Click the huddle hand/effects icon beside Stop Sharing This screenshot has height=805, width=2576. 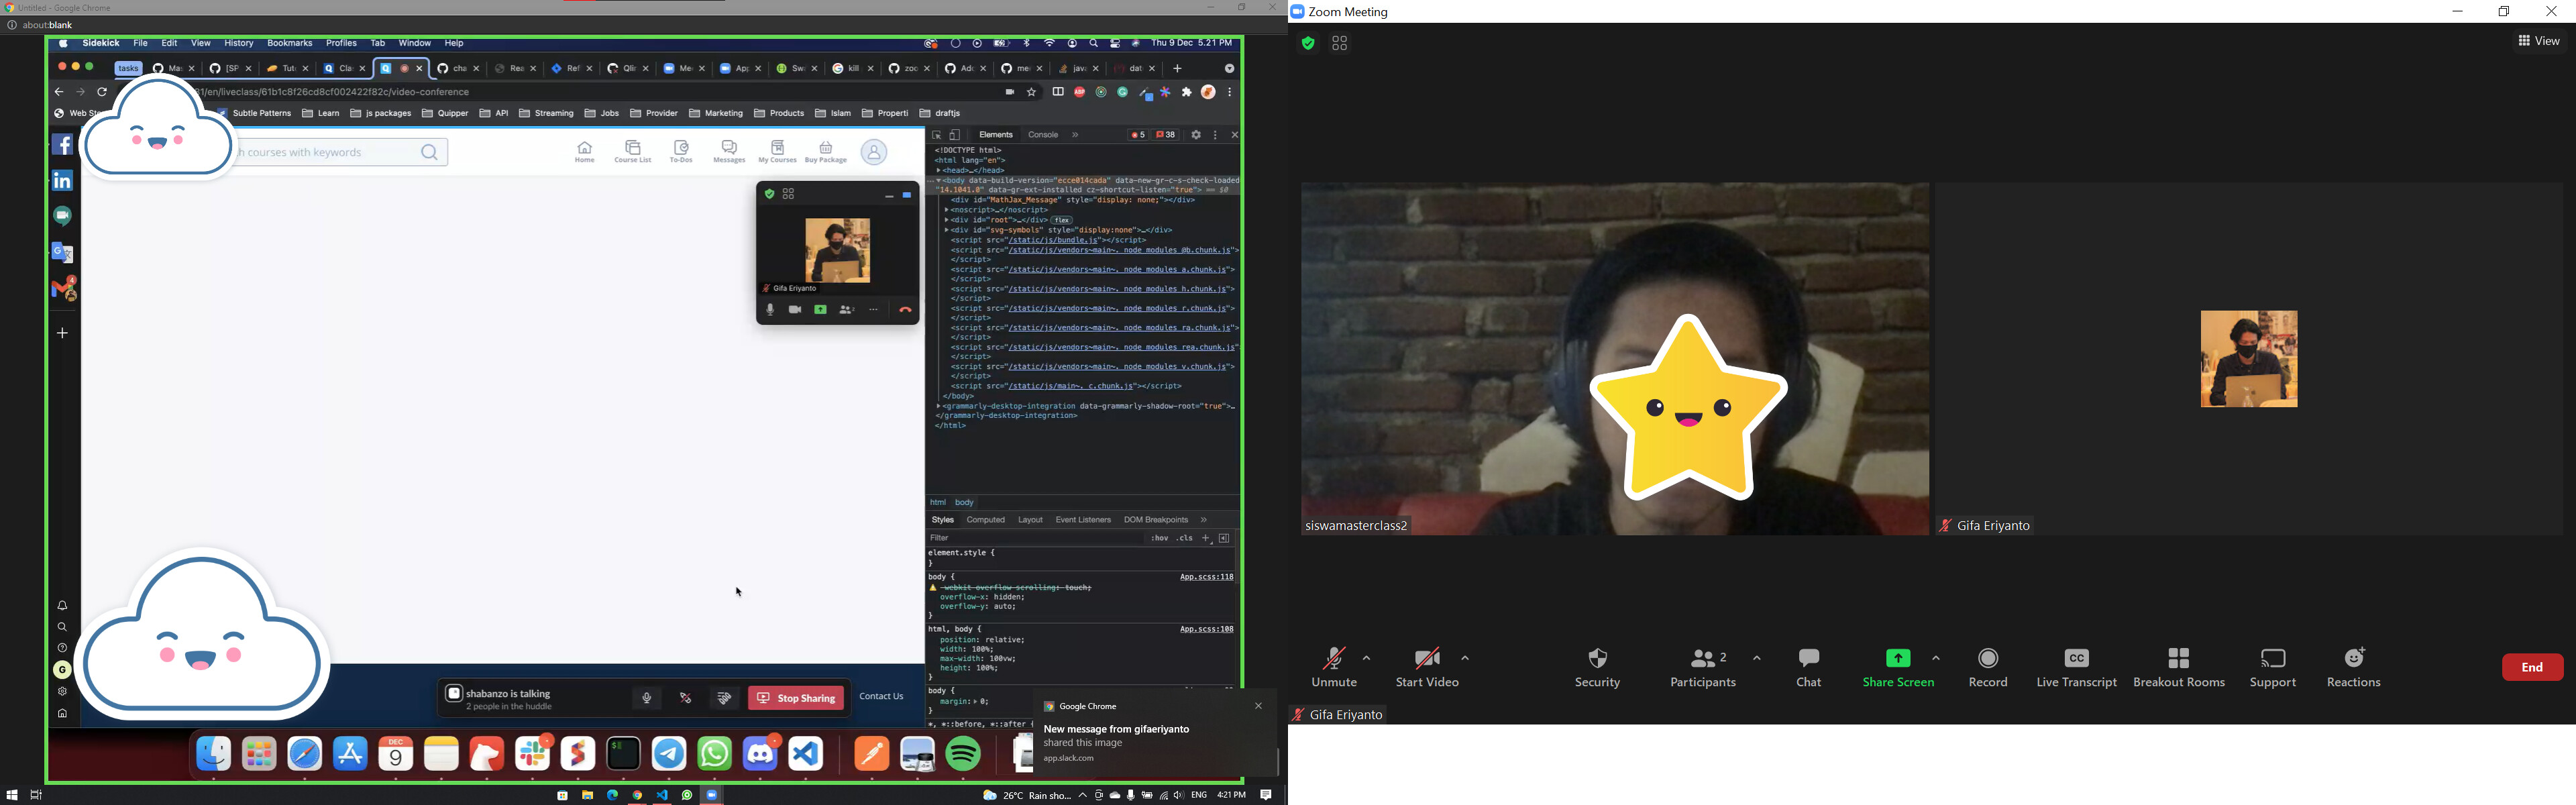724,698
